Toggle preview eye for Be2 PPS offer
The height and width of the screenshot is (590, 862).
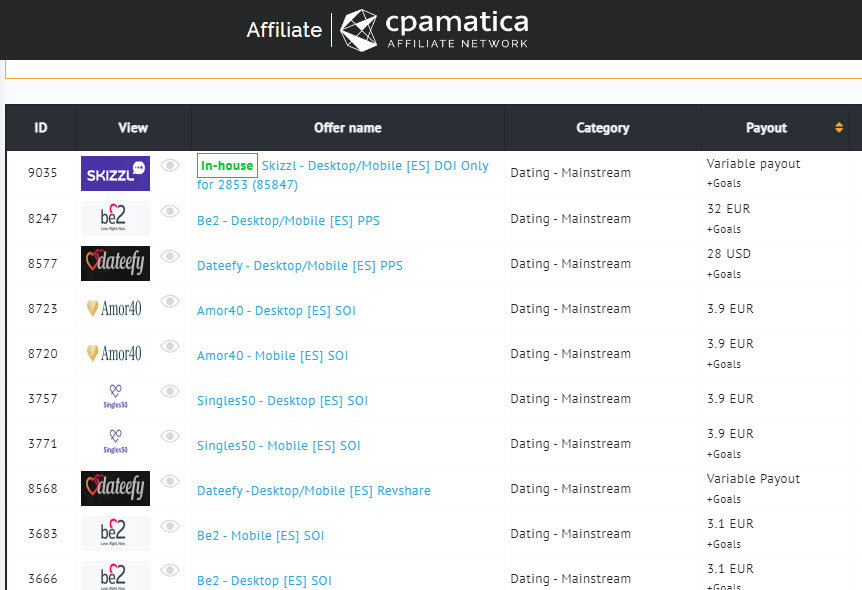pos(170,211)
